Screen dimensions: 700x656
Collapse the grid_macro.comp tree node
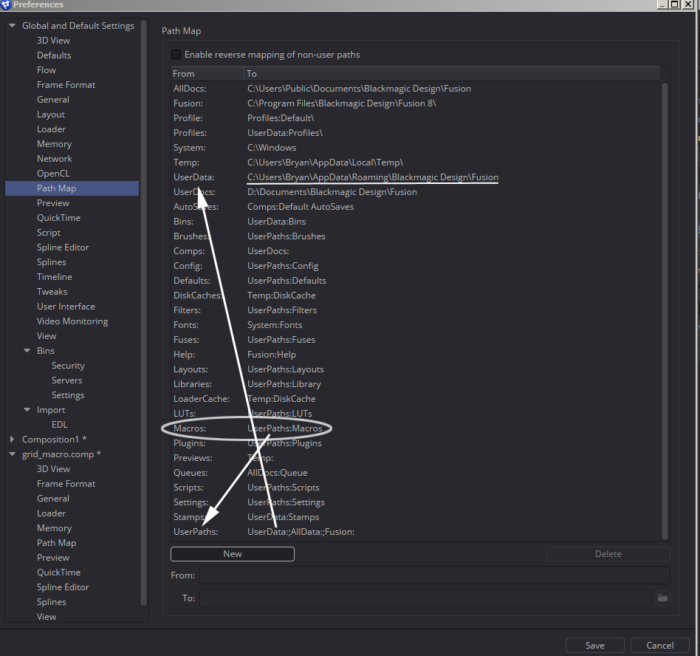[x=12, y=454]
